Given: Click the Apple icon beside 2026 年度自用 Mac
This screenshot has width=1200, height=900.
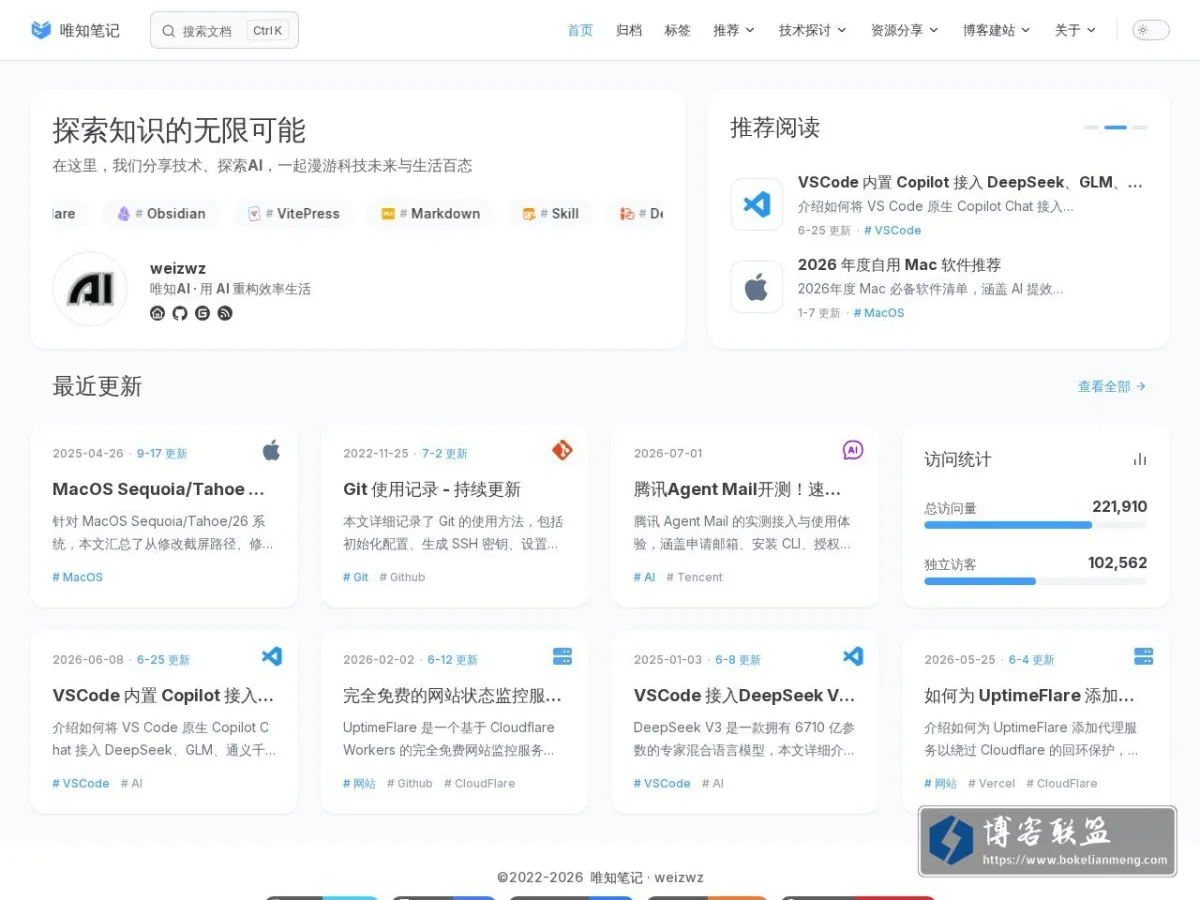Looking at the screenshot, I should [x=757, y=287].
